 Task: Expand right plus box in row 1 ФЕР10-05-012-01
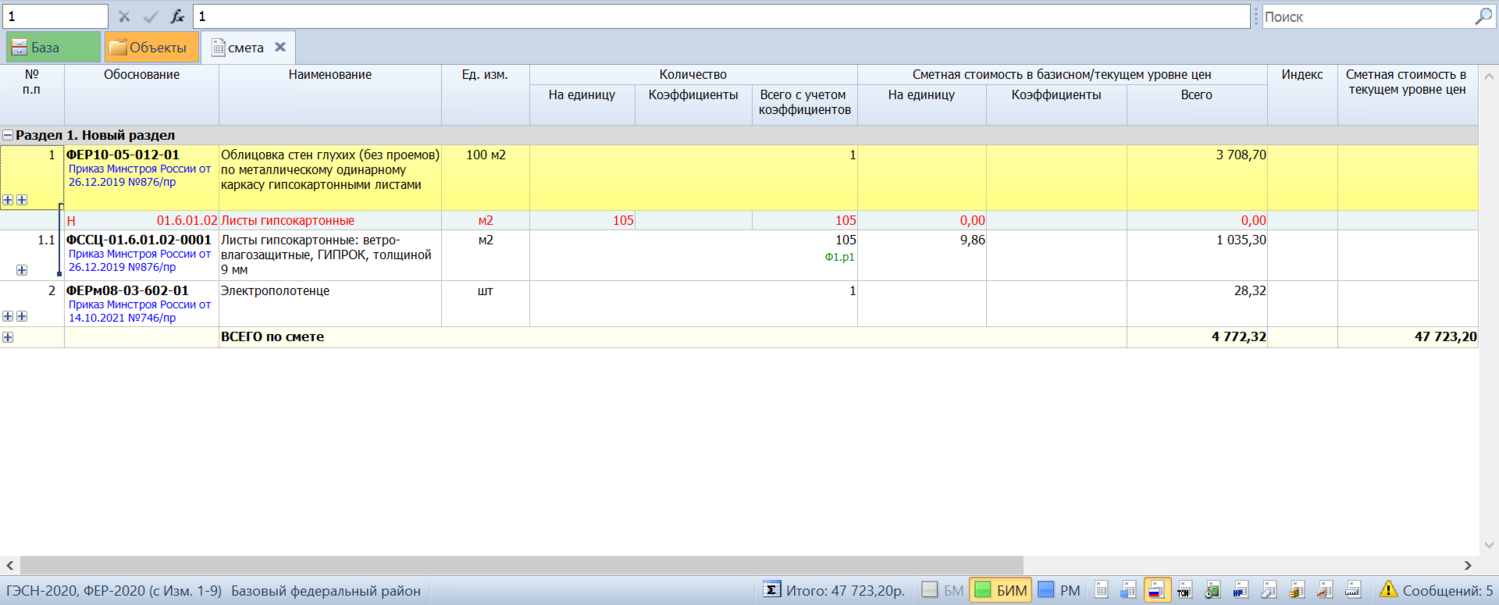22,200
